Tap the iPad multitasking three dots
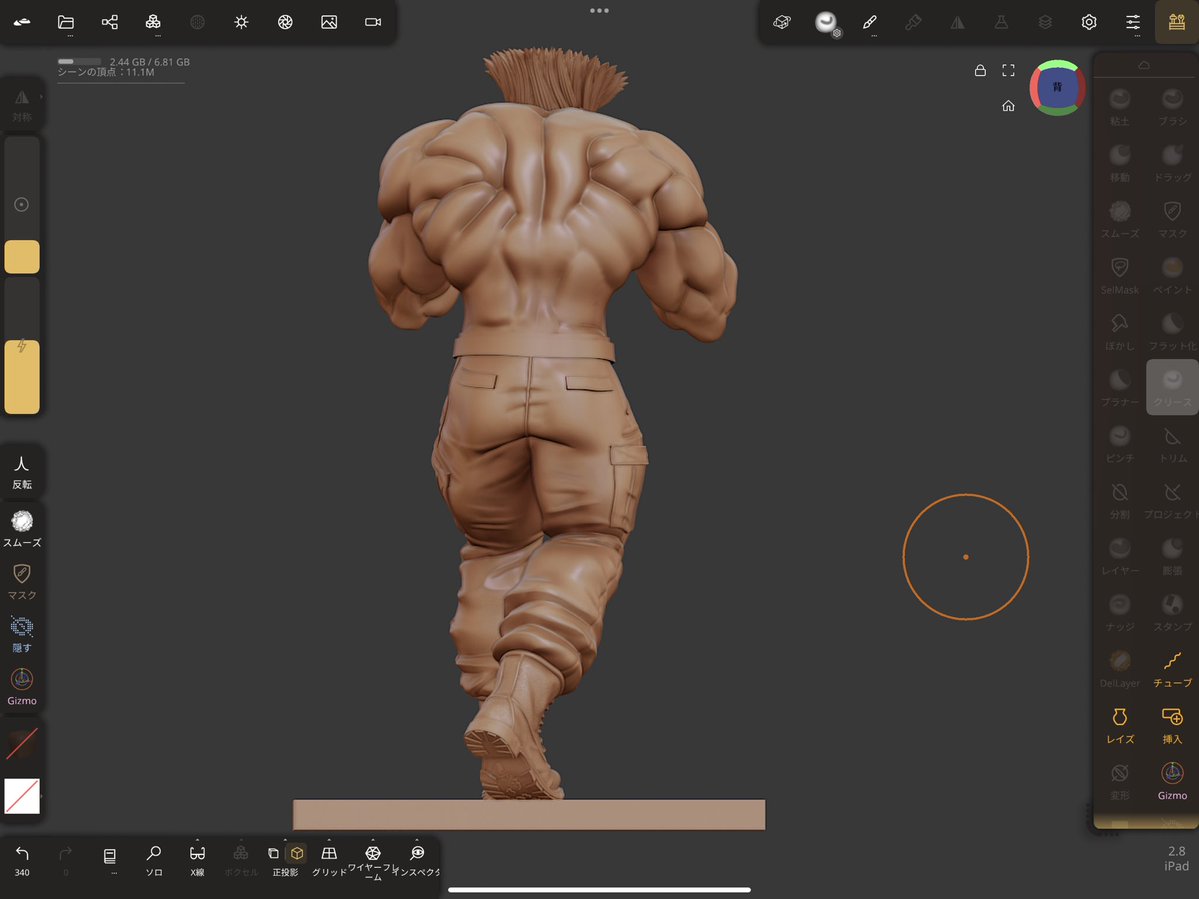1199x899 pixels. coord(600,11)
